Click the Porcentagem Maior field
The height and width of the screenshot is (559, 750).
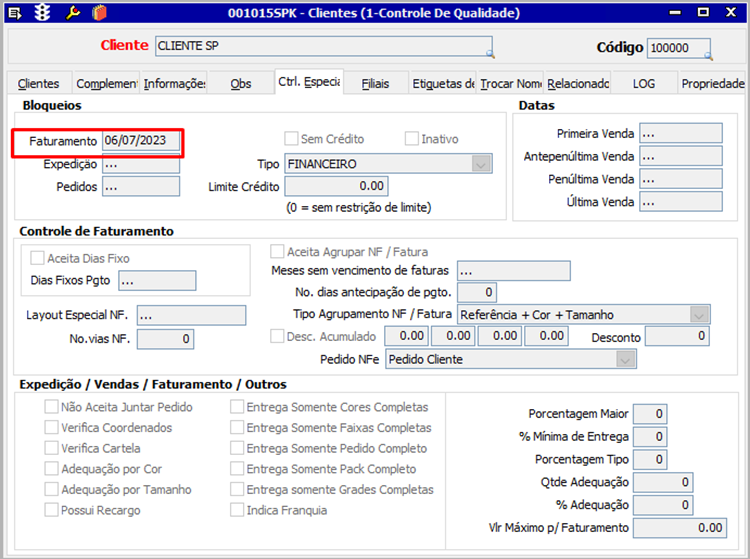(x=650, y=414)
